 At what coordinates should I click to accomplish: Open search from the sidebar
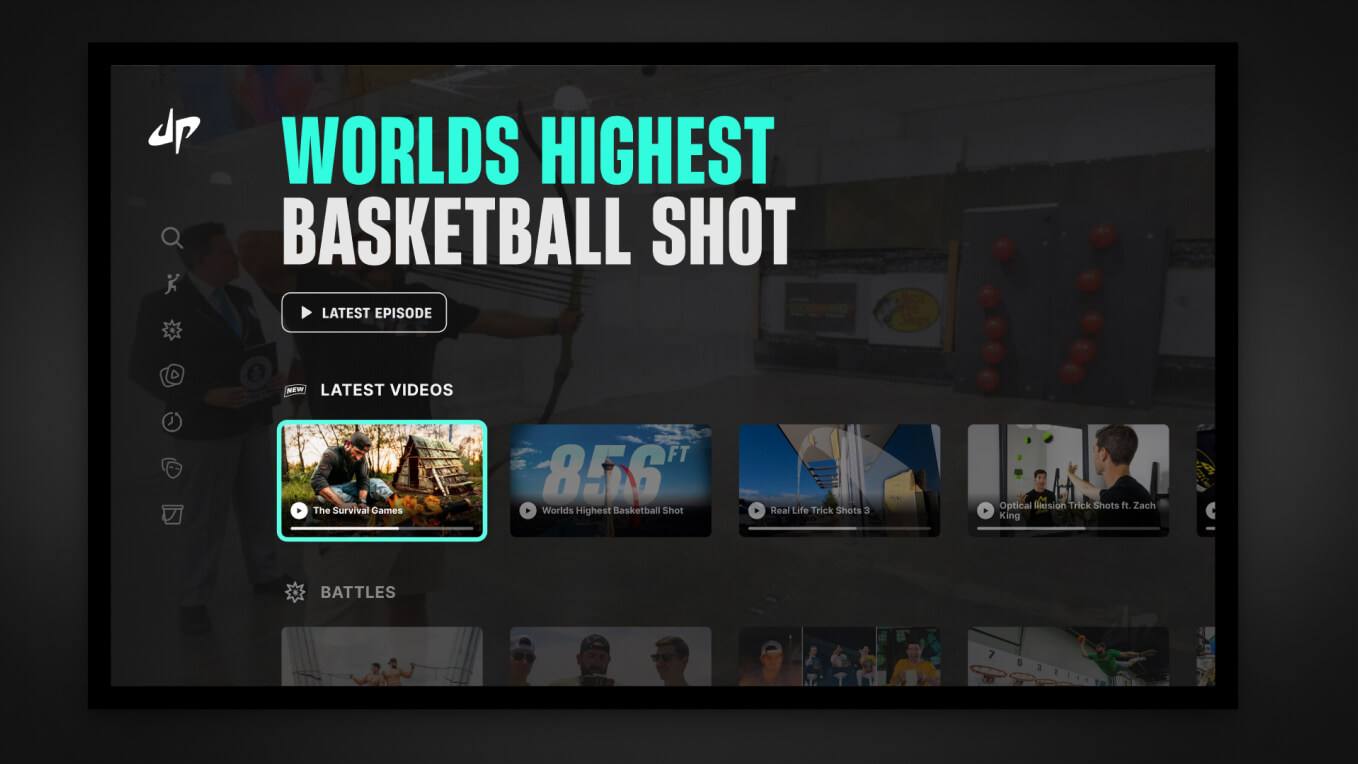click(x=172, y=237)
